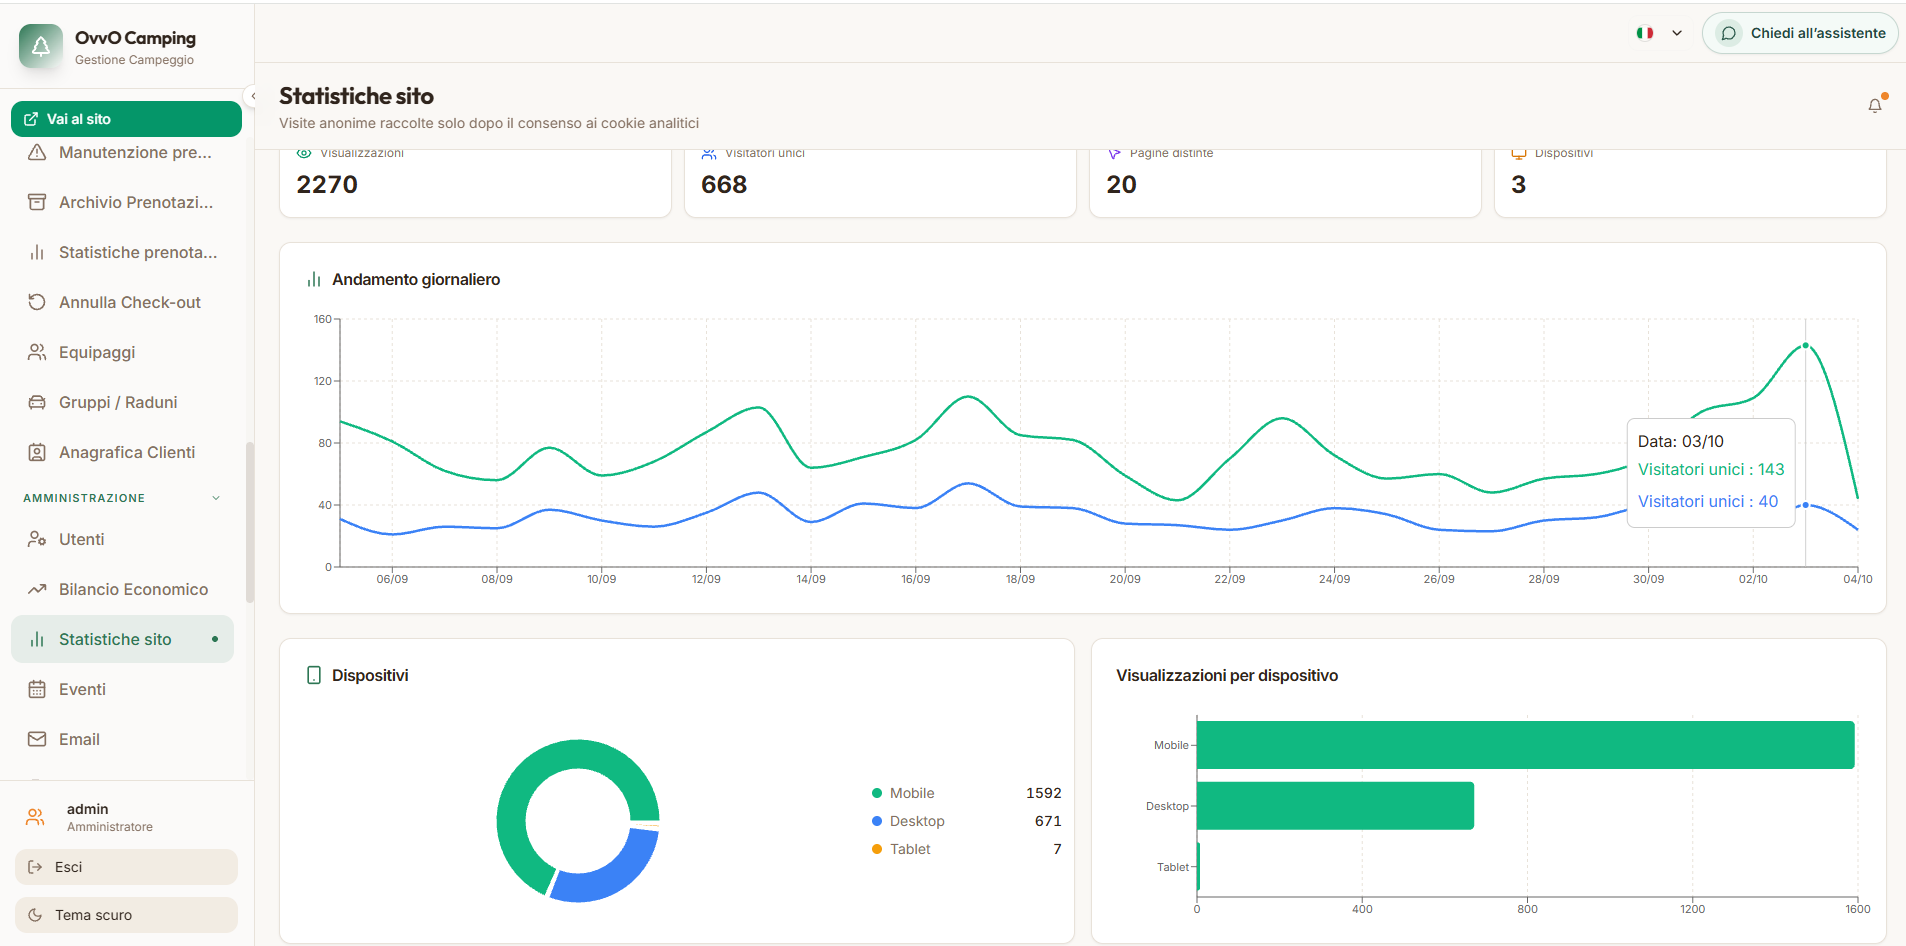Click the Anagrafica Clienti contact icon
The width and height of the screenshot is (1906, 946).
tap(37, 452)
